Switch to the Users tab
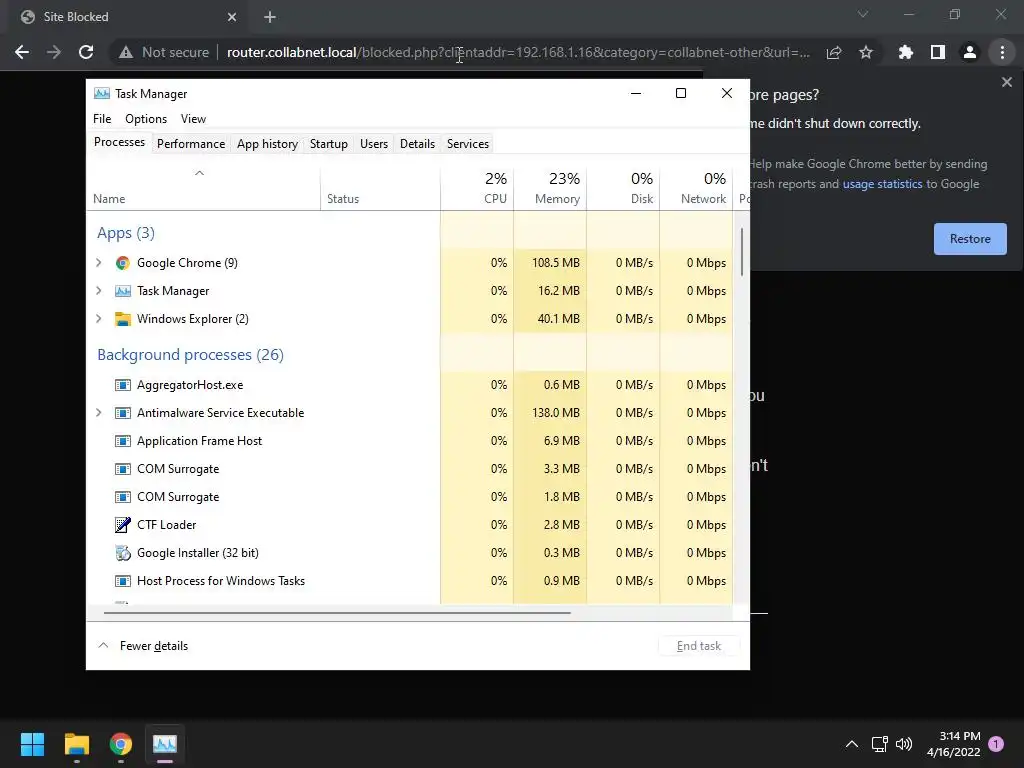 point(374,144)
